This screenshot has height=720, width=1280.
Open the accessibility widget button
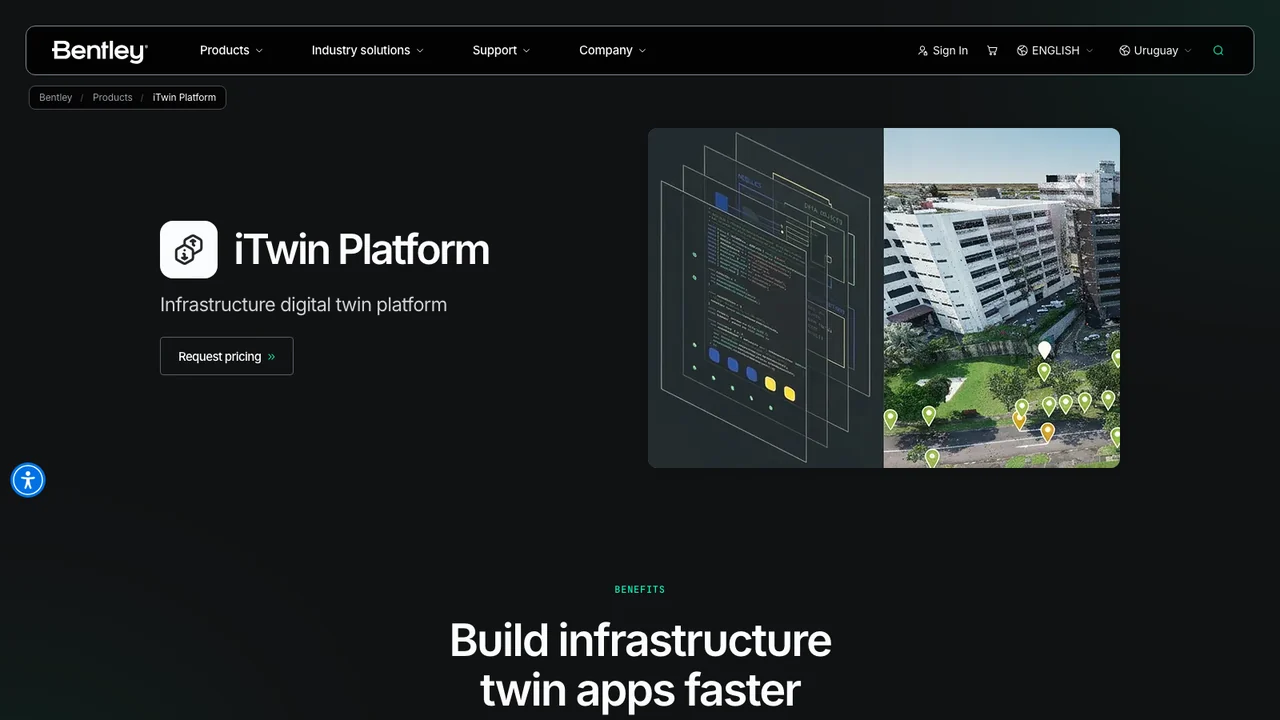click(28, 480)
